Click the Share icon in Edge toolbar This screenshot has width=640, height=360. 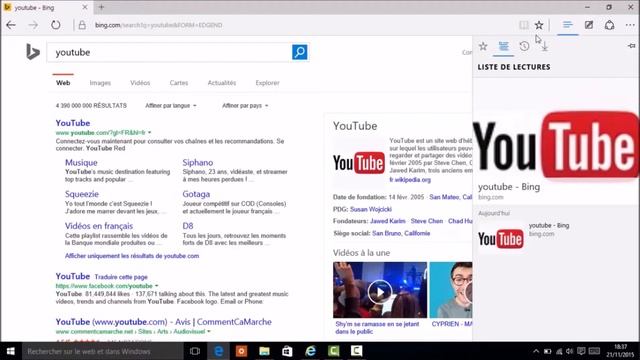(x=609, y=25)
